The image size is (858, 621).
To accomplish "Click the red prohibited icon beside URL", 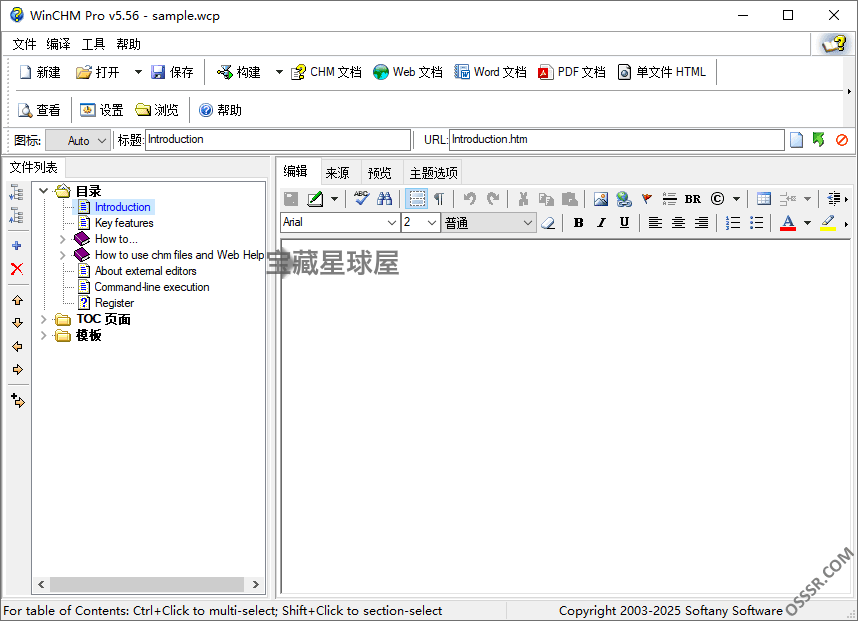I will pyautogui.click(x=842, y=140).
